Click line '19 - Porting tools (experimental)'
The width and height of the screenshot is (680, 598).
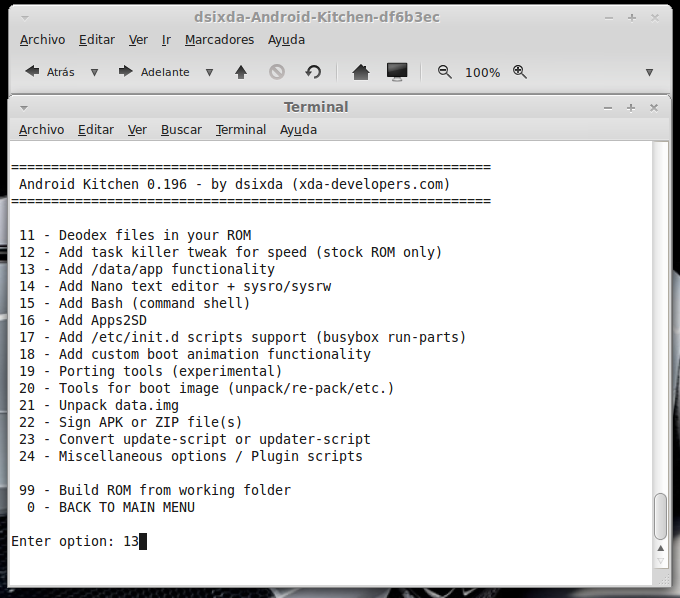[150, 371]
